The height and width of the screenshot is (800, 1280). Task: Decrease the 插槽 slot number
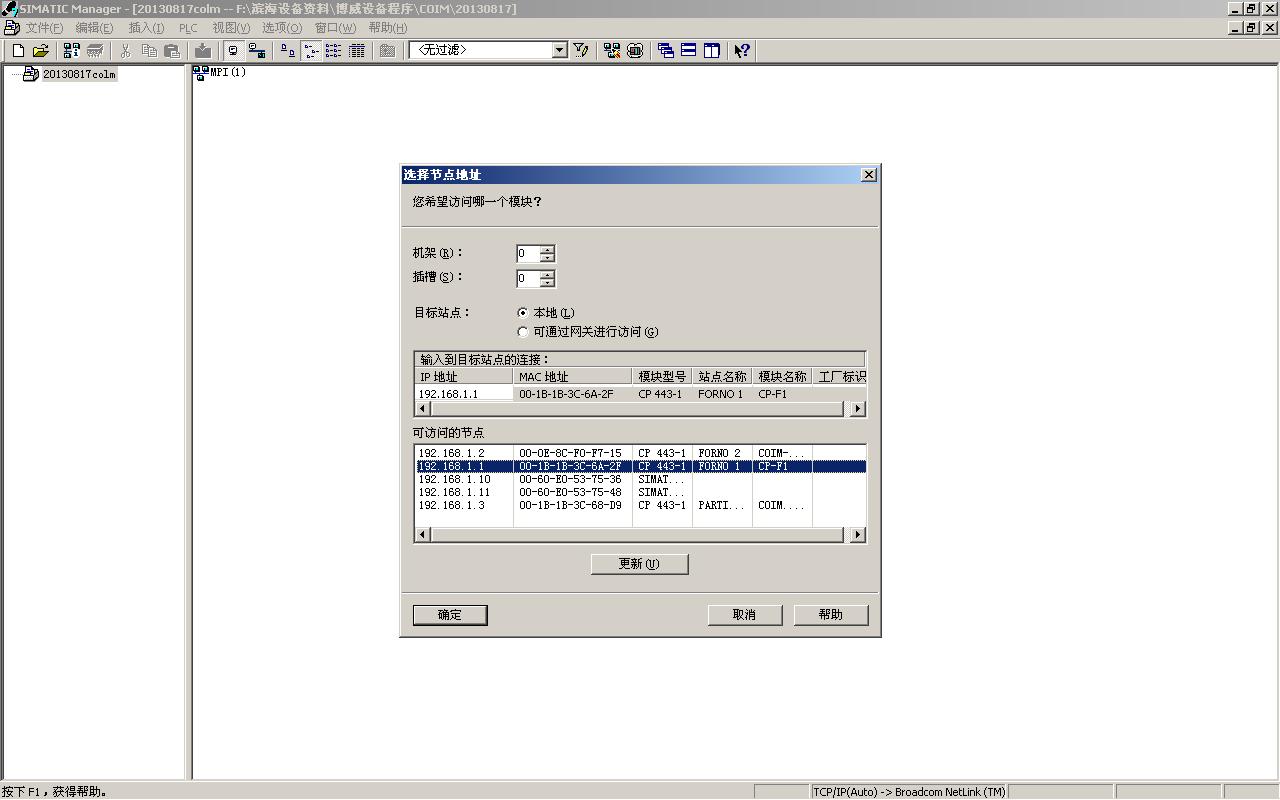(547, 283)
